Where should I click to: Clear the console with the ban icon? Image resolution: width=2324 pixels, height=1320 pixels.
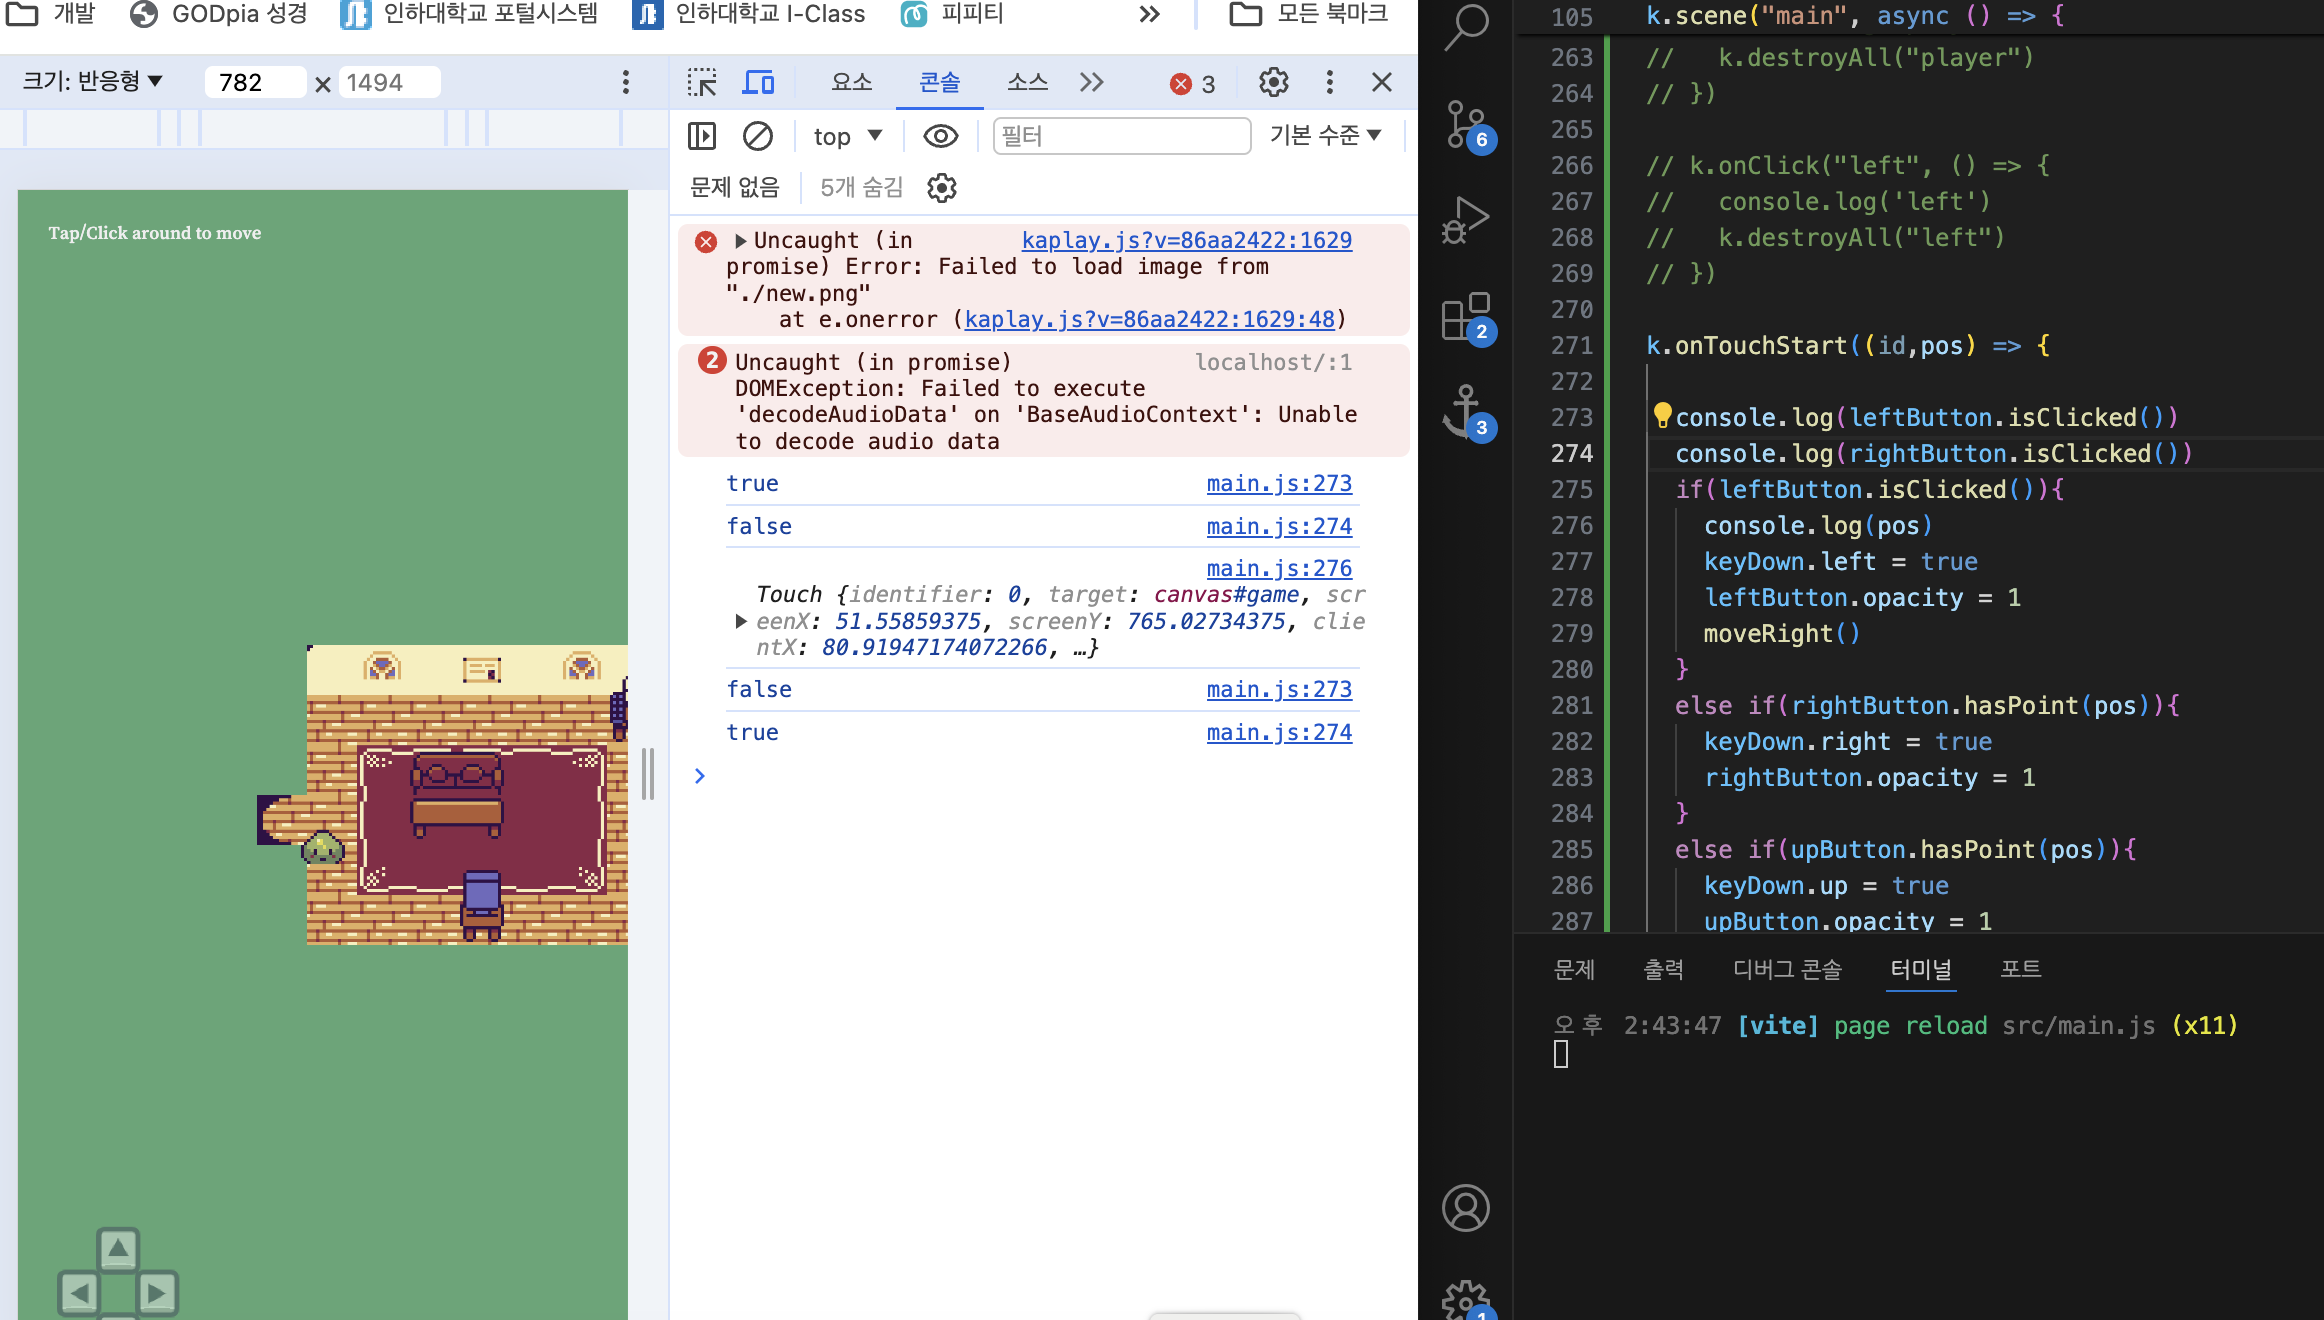coord(758,136)
